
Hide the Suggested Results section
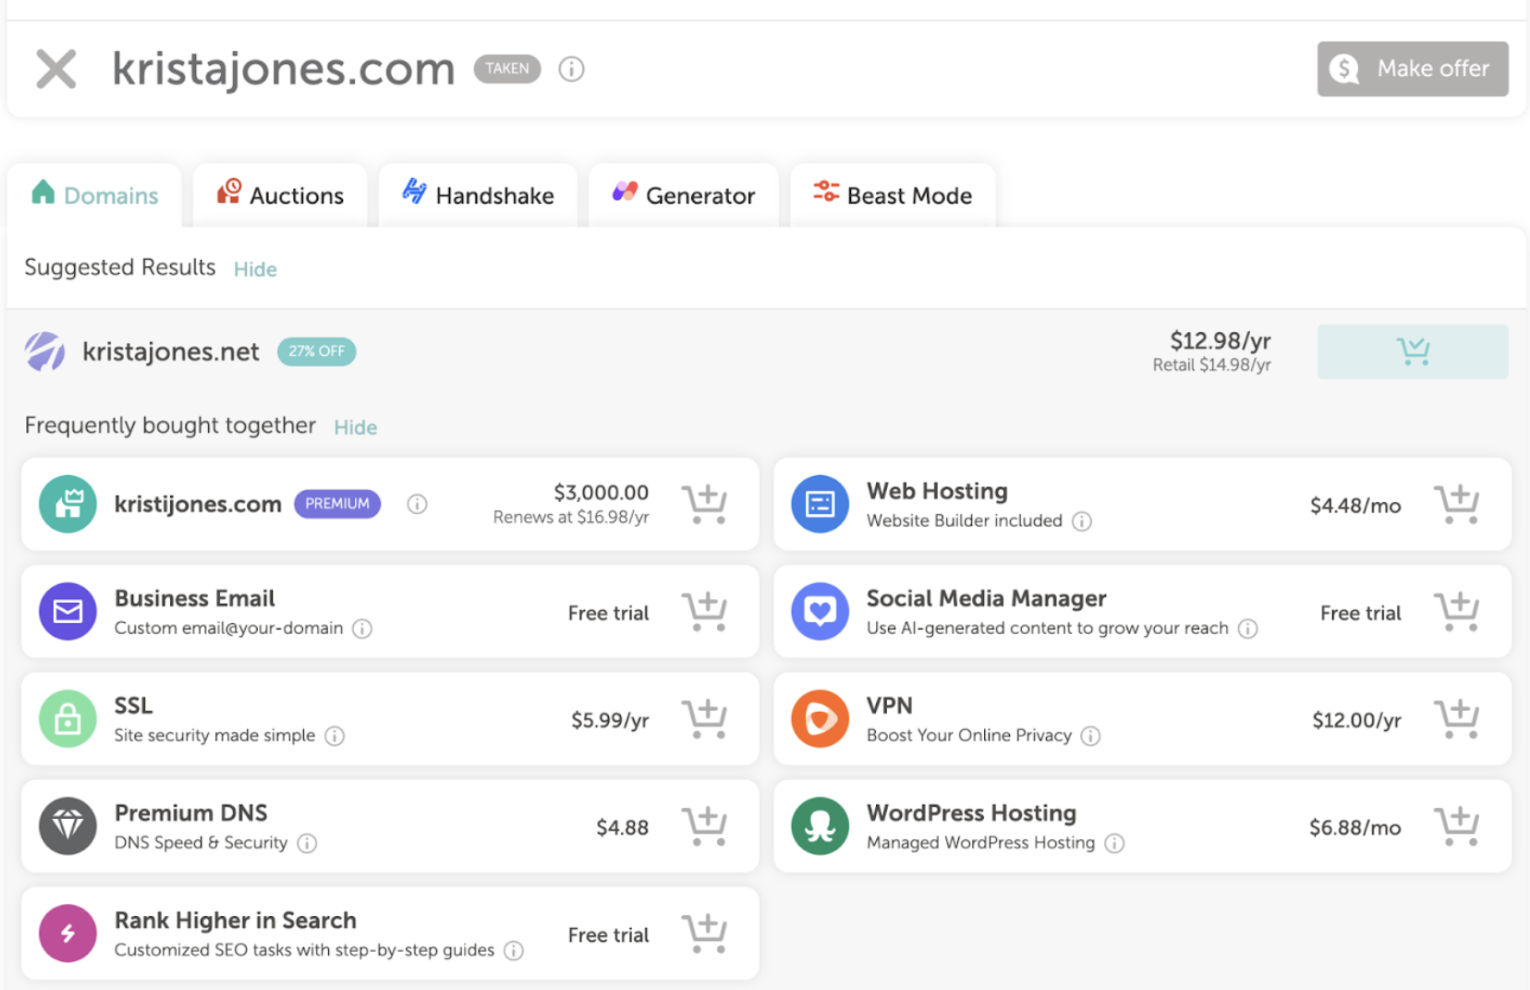255,269
